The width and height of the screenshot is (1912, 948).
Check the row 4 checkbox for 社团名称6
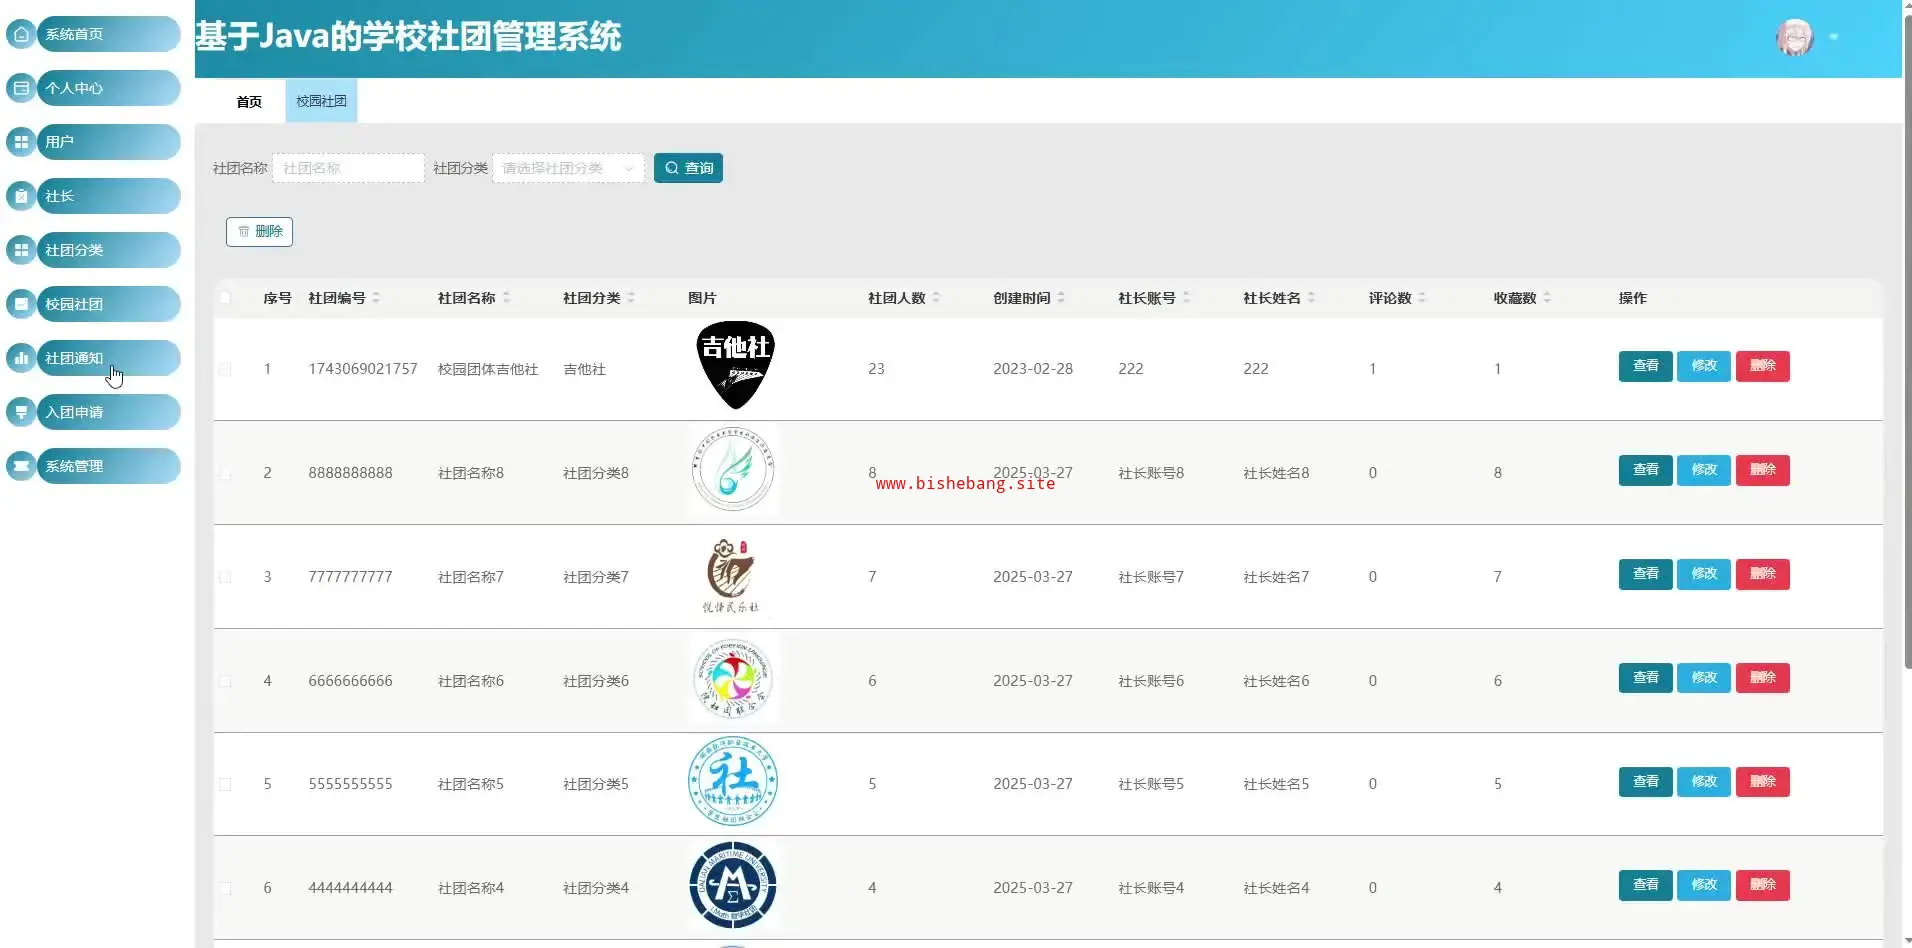225,681
